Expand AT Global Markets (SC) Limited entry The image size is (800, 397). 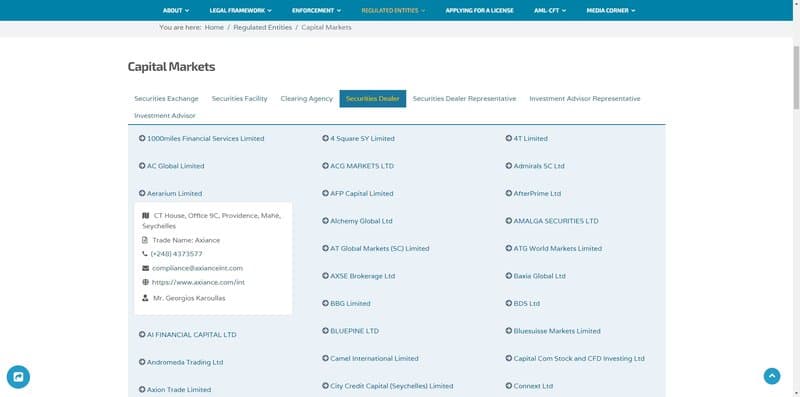376,249
